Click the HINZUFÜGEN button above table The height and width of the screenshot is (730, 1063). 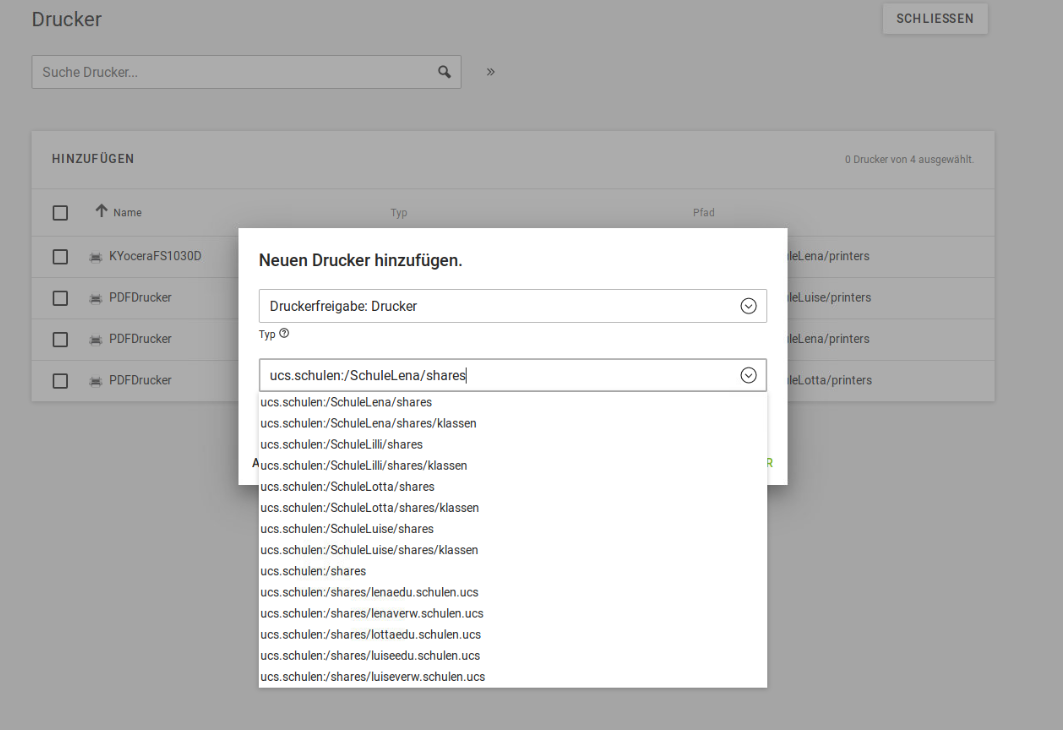pyautogui.click(x=93, y=159)
